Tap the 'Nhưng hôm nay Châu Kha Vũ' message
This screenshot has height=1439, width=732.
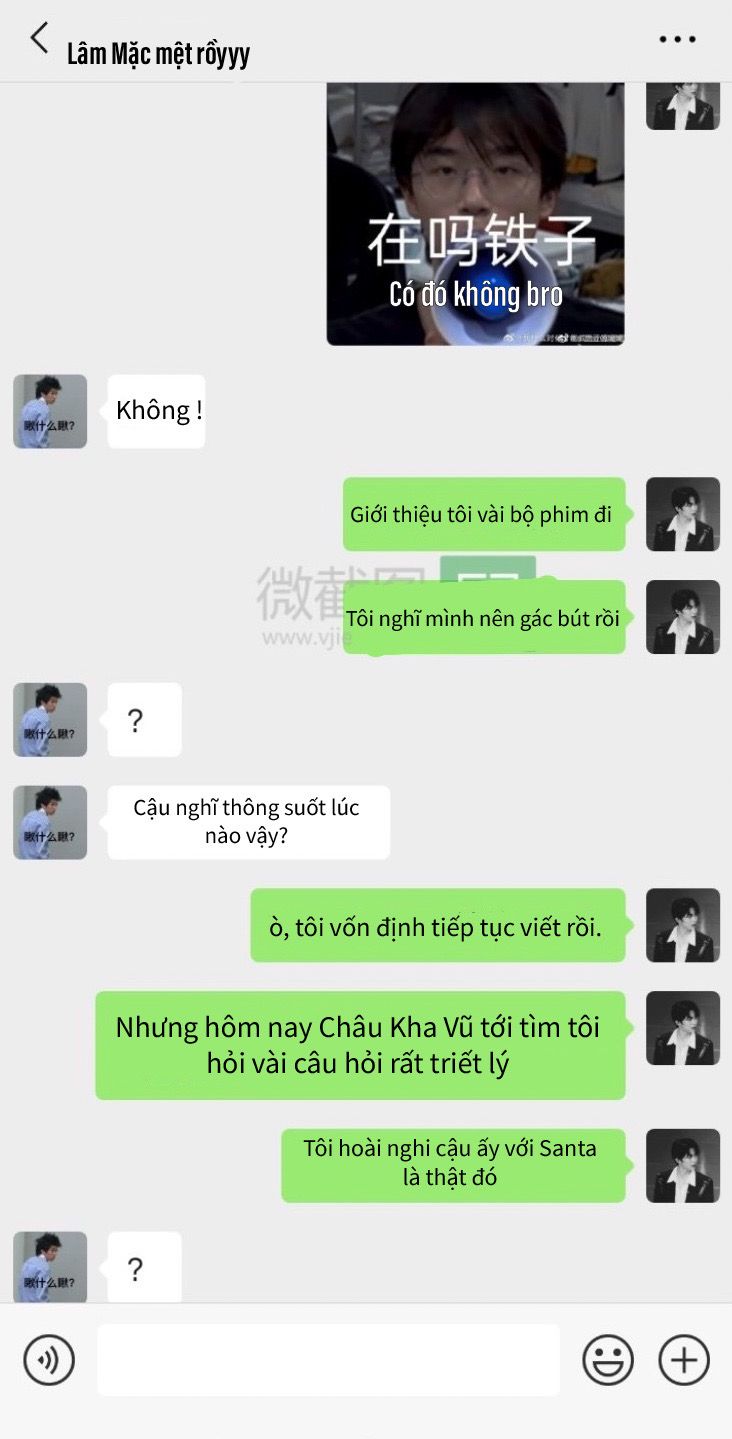(x=360, y=1045)
